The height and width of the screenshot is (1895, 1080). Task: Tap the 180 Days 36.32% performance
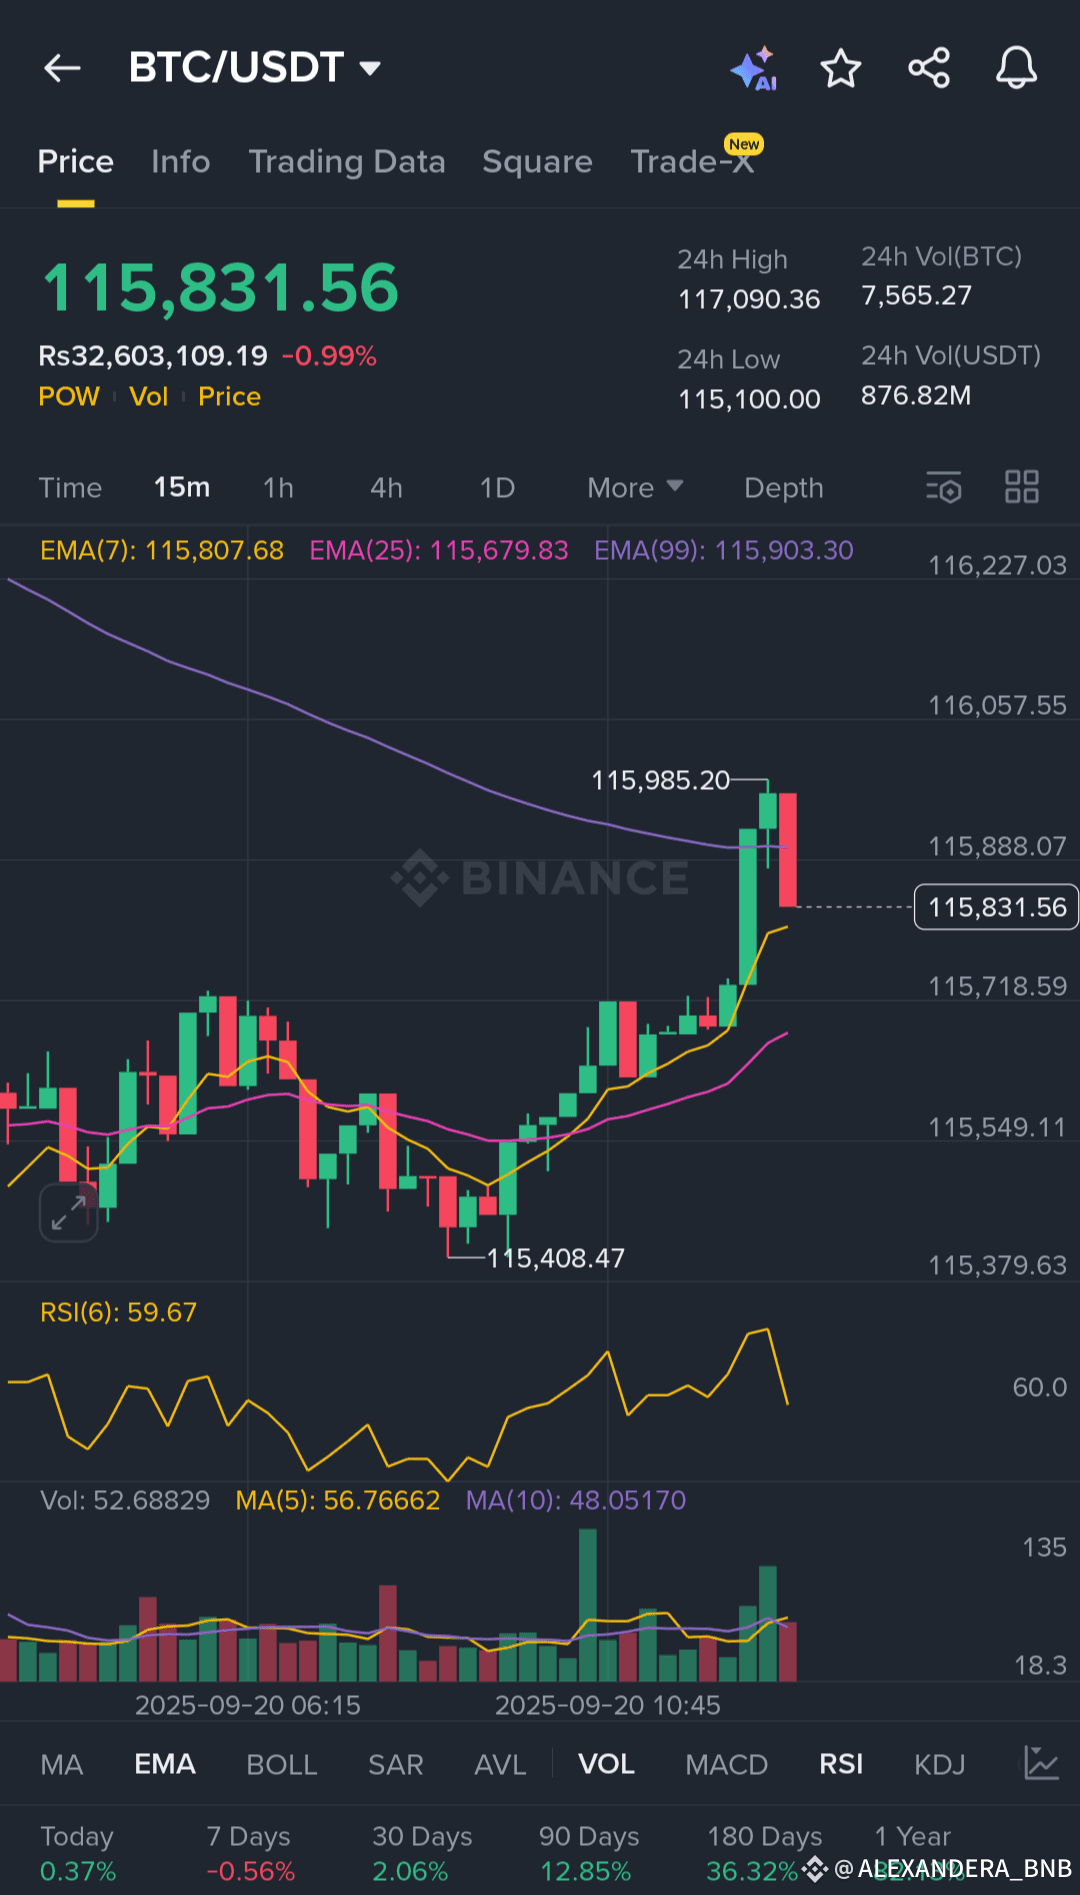765,1854
